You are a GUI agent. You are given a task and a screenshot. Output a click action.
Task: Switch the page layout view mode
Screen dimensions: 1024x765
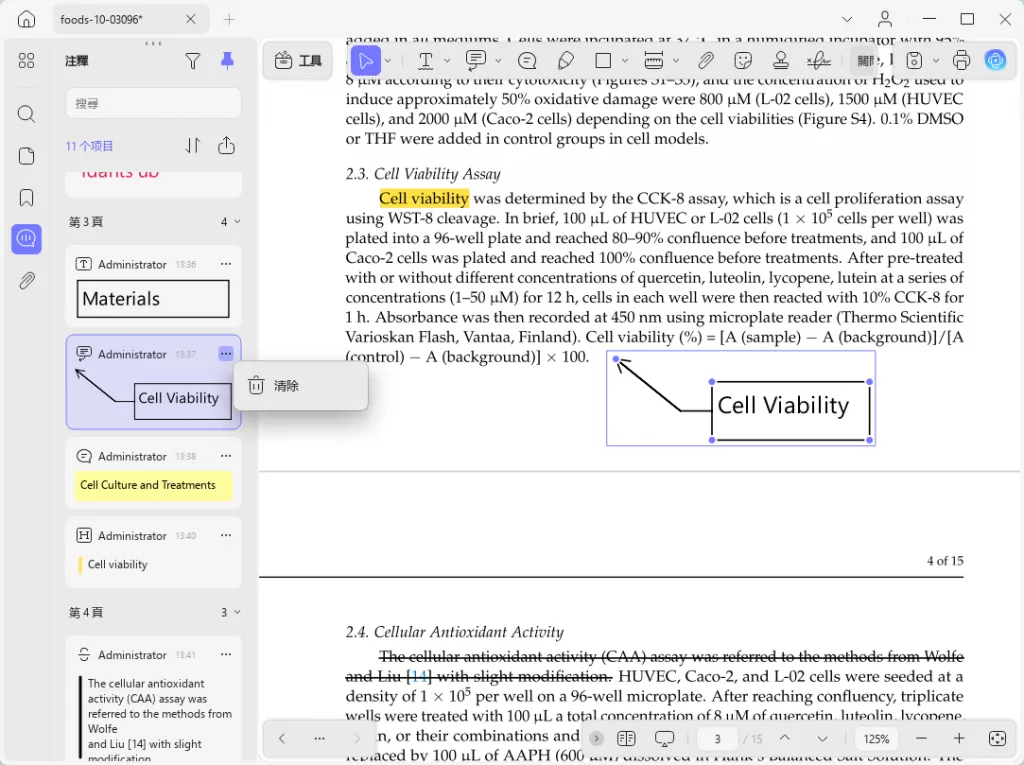[626, 738]
